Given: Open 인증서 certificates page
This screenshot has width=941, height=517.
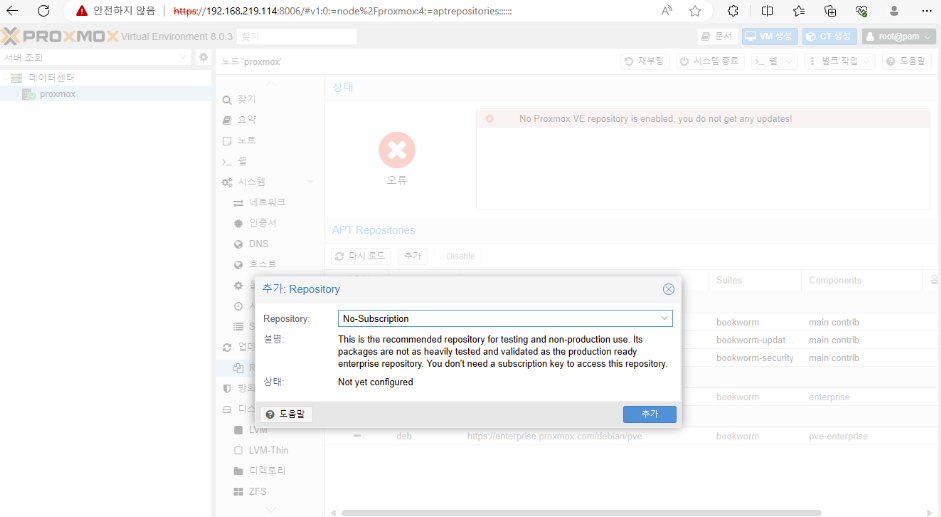Looking at the screenshot, I should point(262,223).
